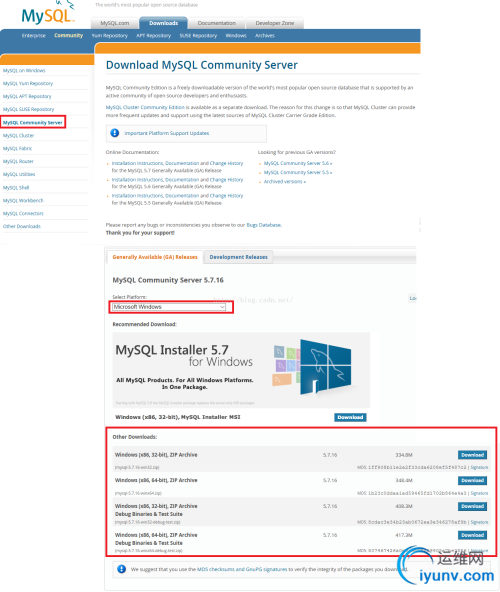500x592 pixels.
Task: Open MySQL Fabric in the sidebar
Action: tap(17, 148)
